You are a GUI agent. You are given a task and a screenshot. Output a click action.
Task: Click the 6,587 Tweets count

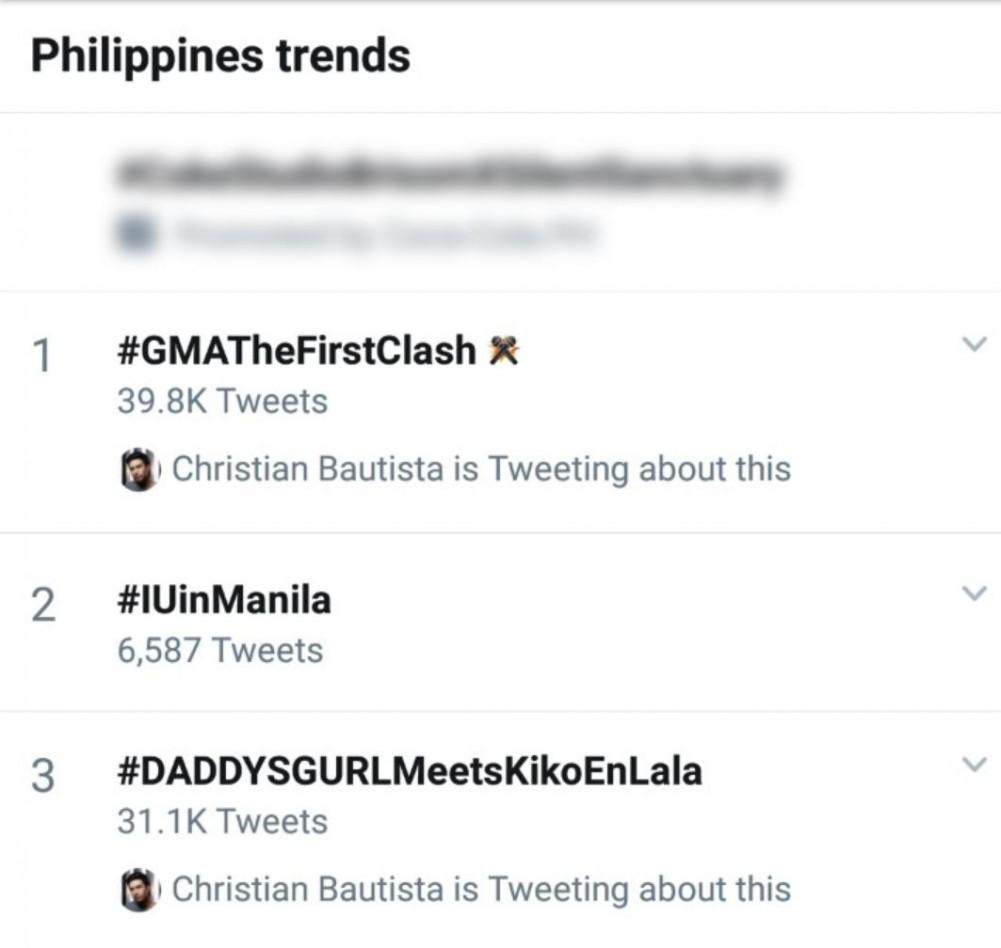[x=220, y=651]
